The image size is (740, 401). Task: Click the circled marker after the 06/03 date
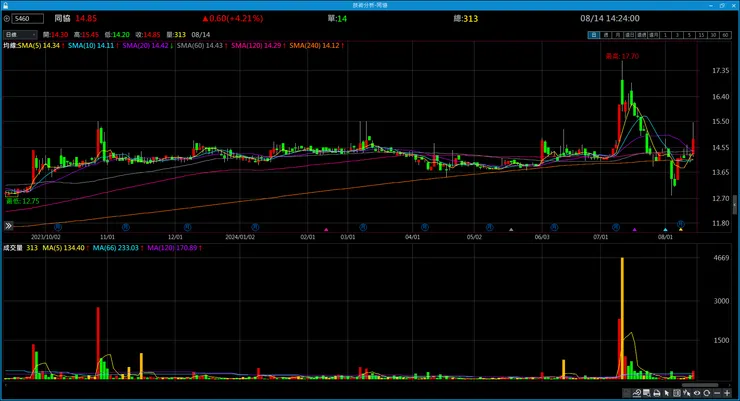(x=554, y=227)
